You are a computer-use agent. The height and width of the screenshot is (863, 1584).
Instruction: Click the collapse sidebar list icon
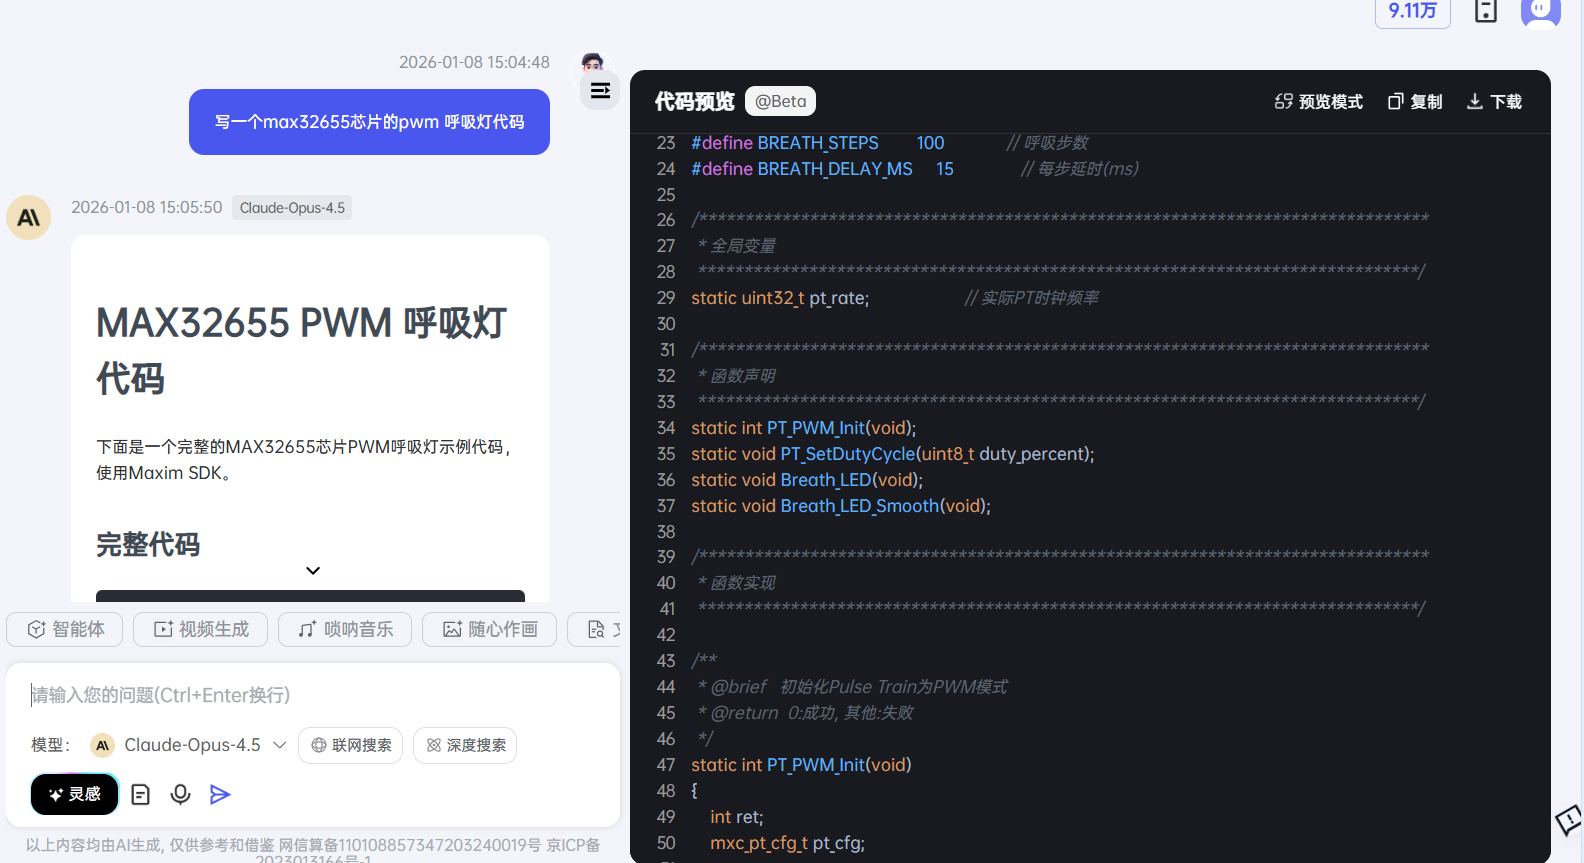coord(600,91)
